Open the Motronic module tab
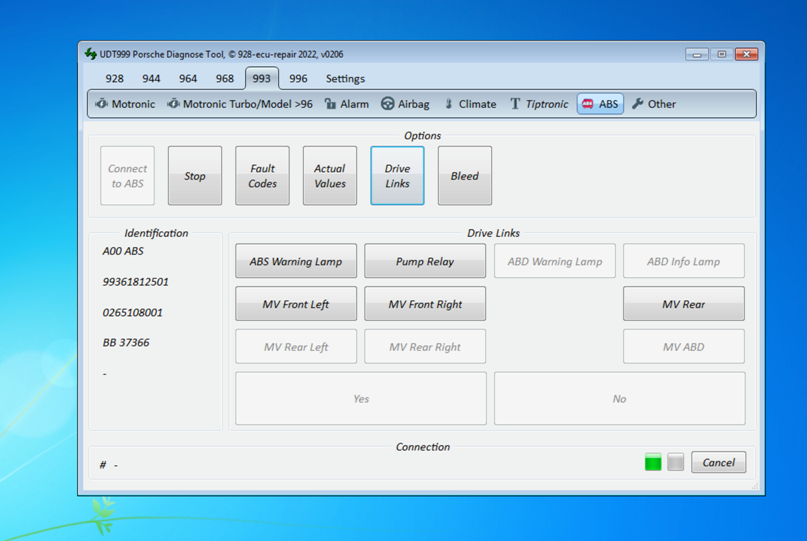 (126, 104)
